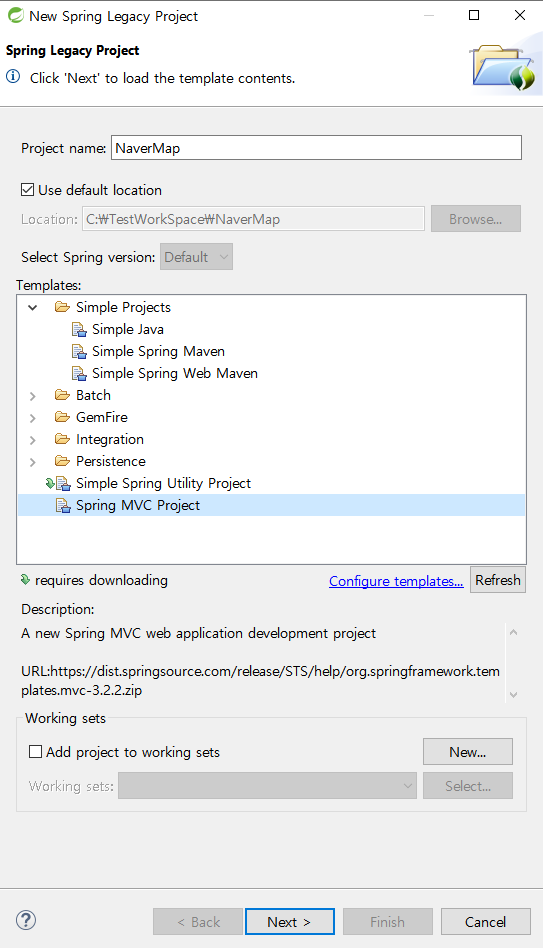Click the green requires downloading legend icon
Screen dimensions: 543x948
point(25,580)
